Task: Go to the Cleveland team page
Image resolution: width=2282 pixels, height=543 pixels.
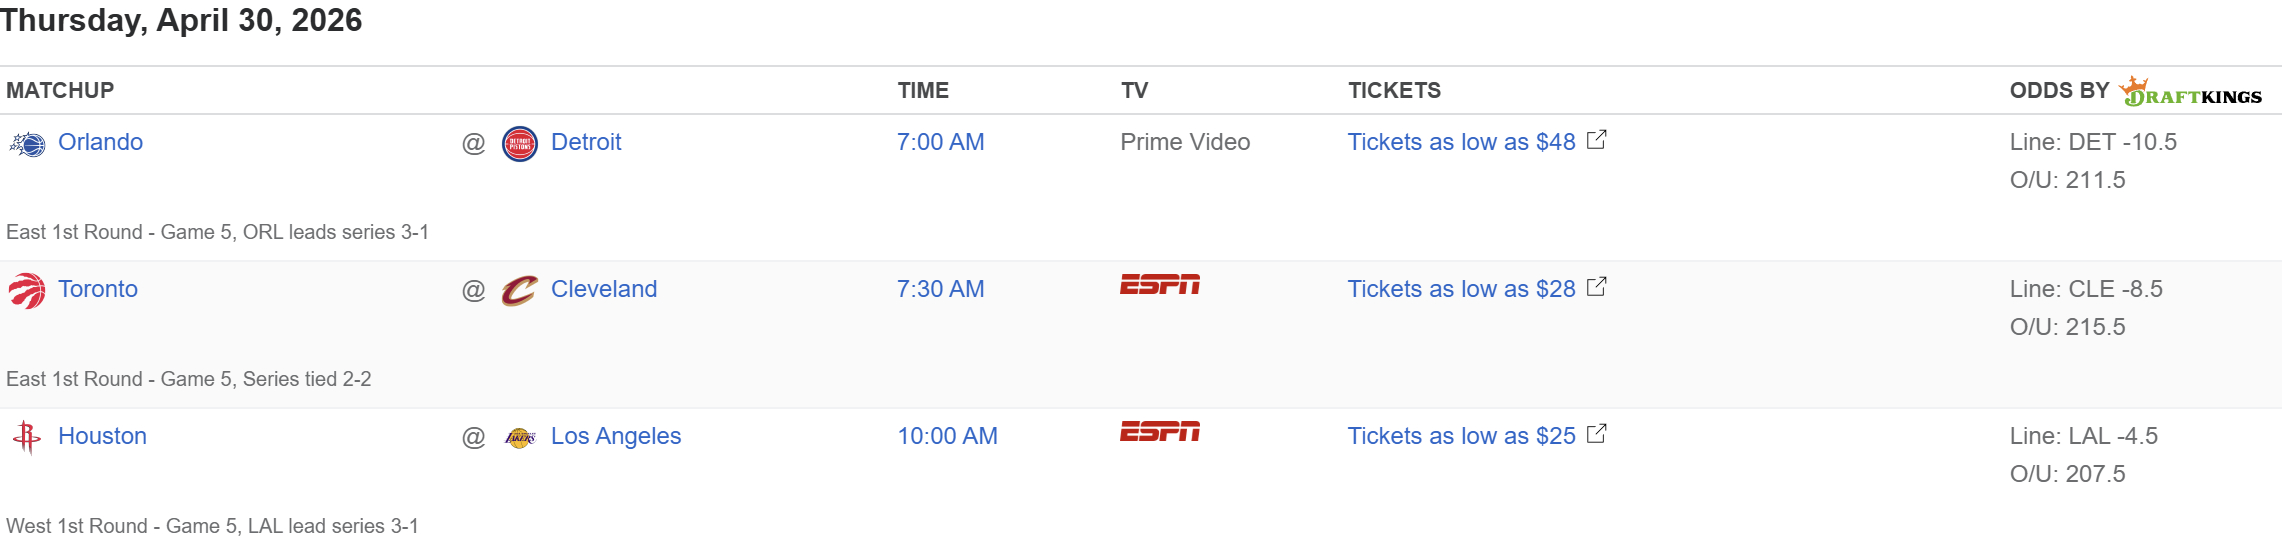Action: coord(604,289)
